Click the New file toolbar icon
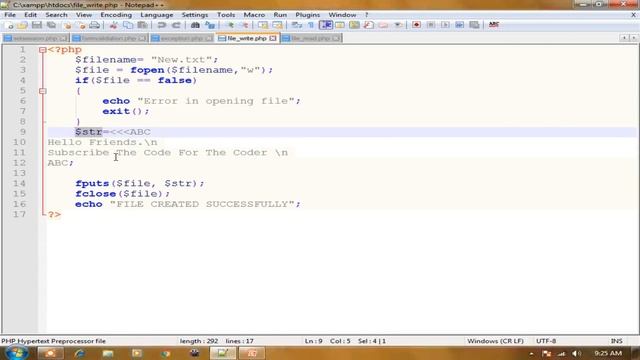Image resolution: width=640 pixels, height=360 pixels. (x=9, y=25)
